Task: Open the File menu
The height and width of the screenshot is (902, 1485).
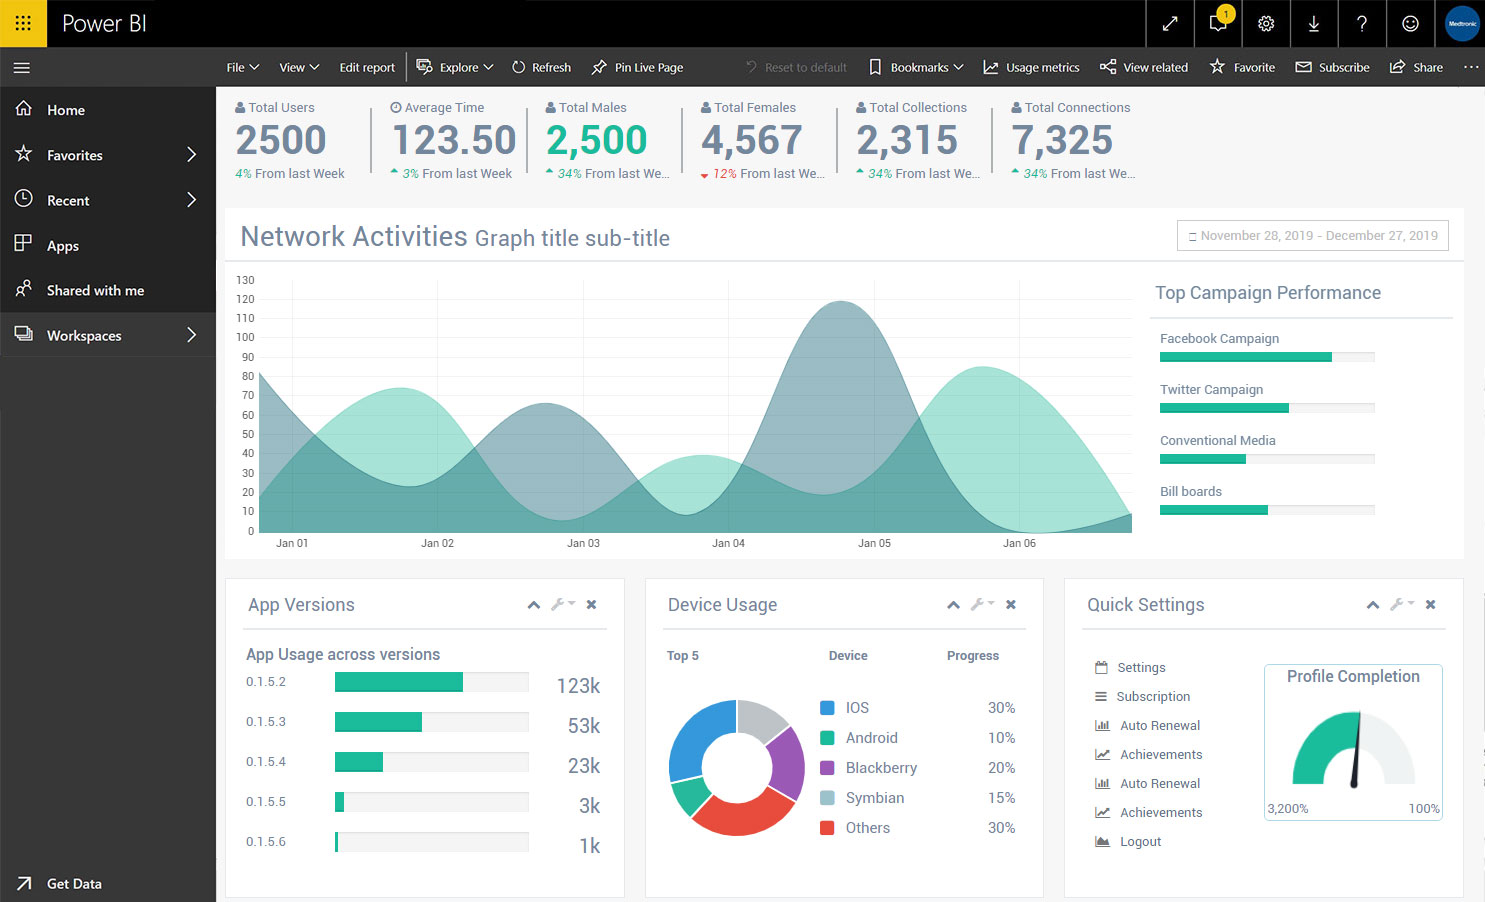Action: pyautogui.click(x=242, y=67)
